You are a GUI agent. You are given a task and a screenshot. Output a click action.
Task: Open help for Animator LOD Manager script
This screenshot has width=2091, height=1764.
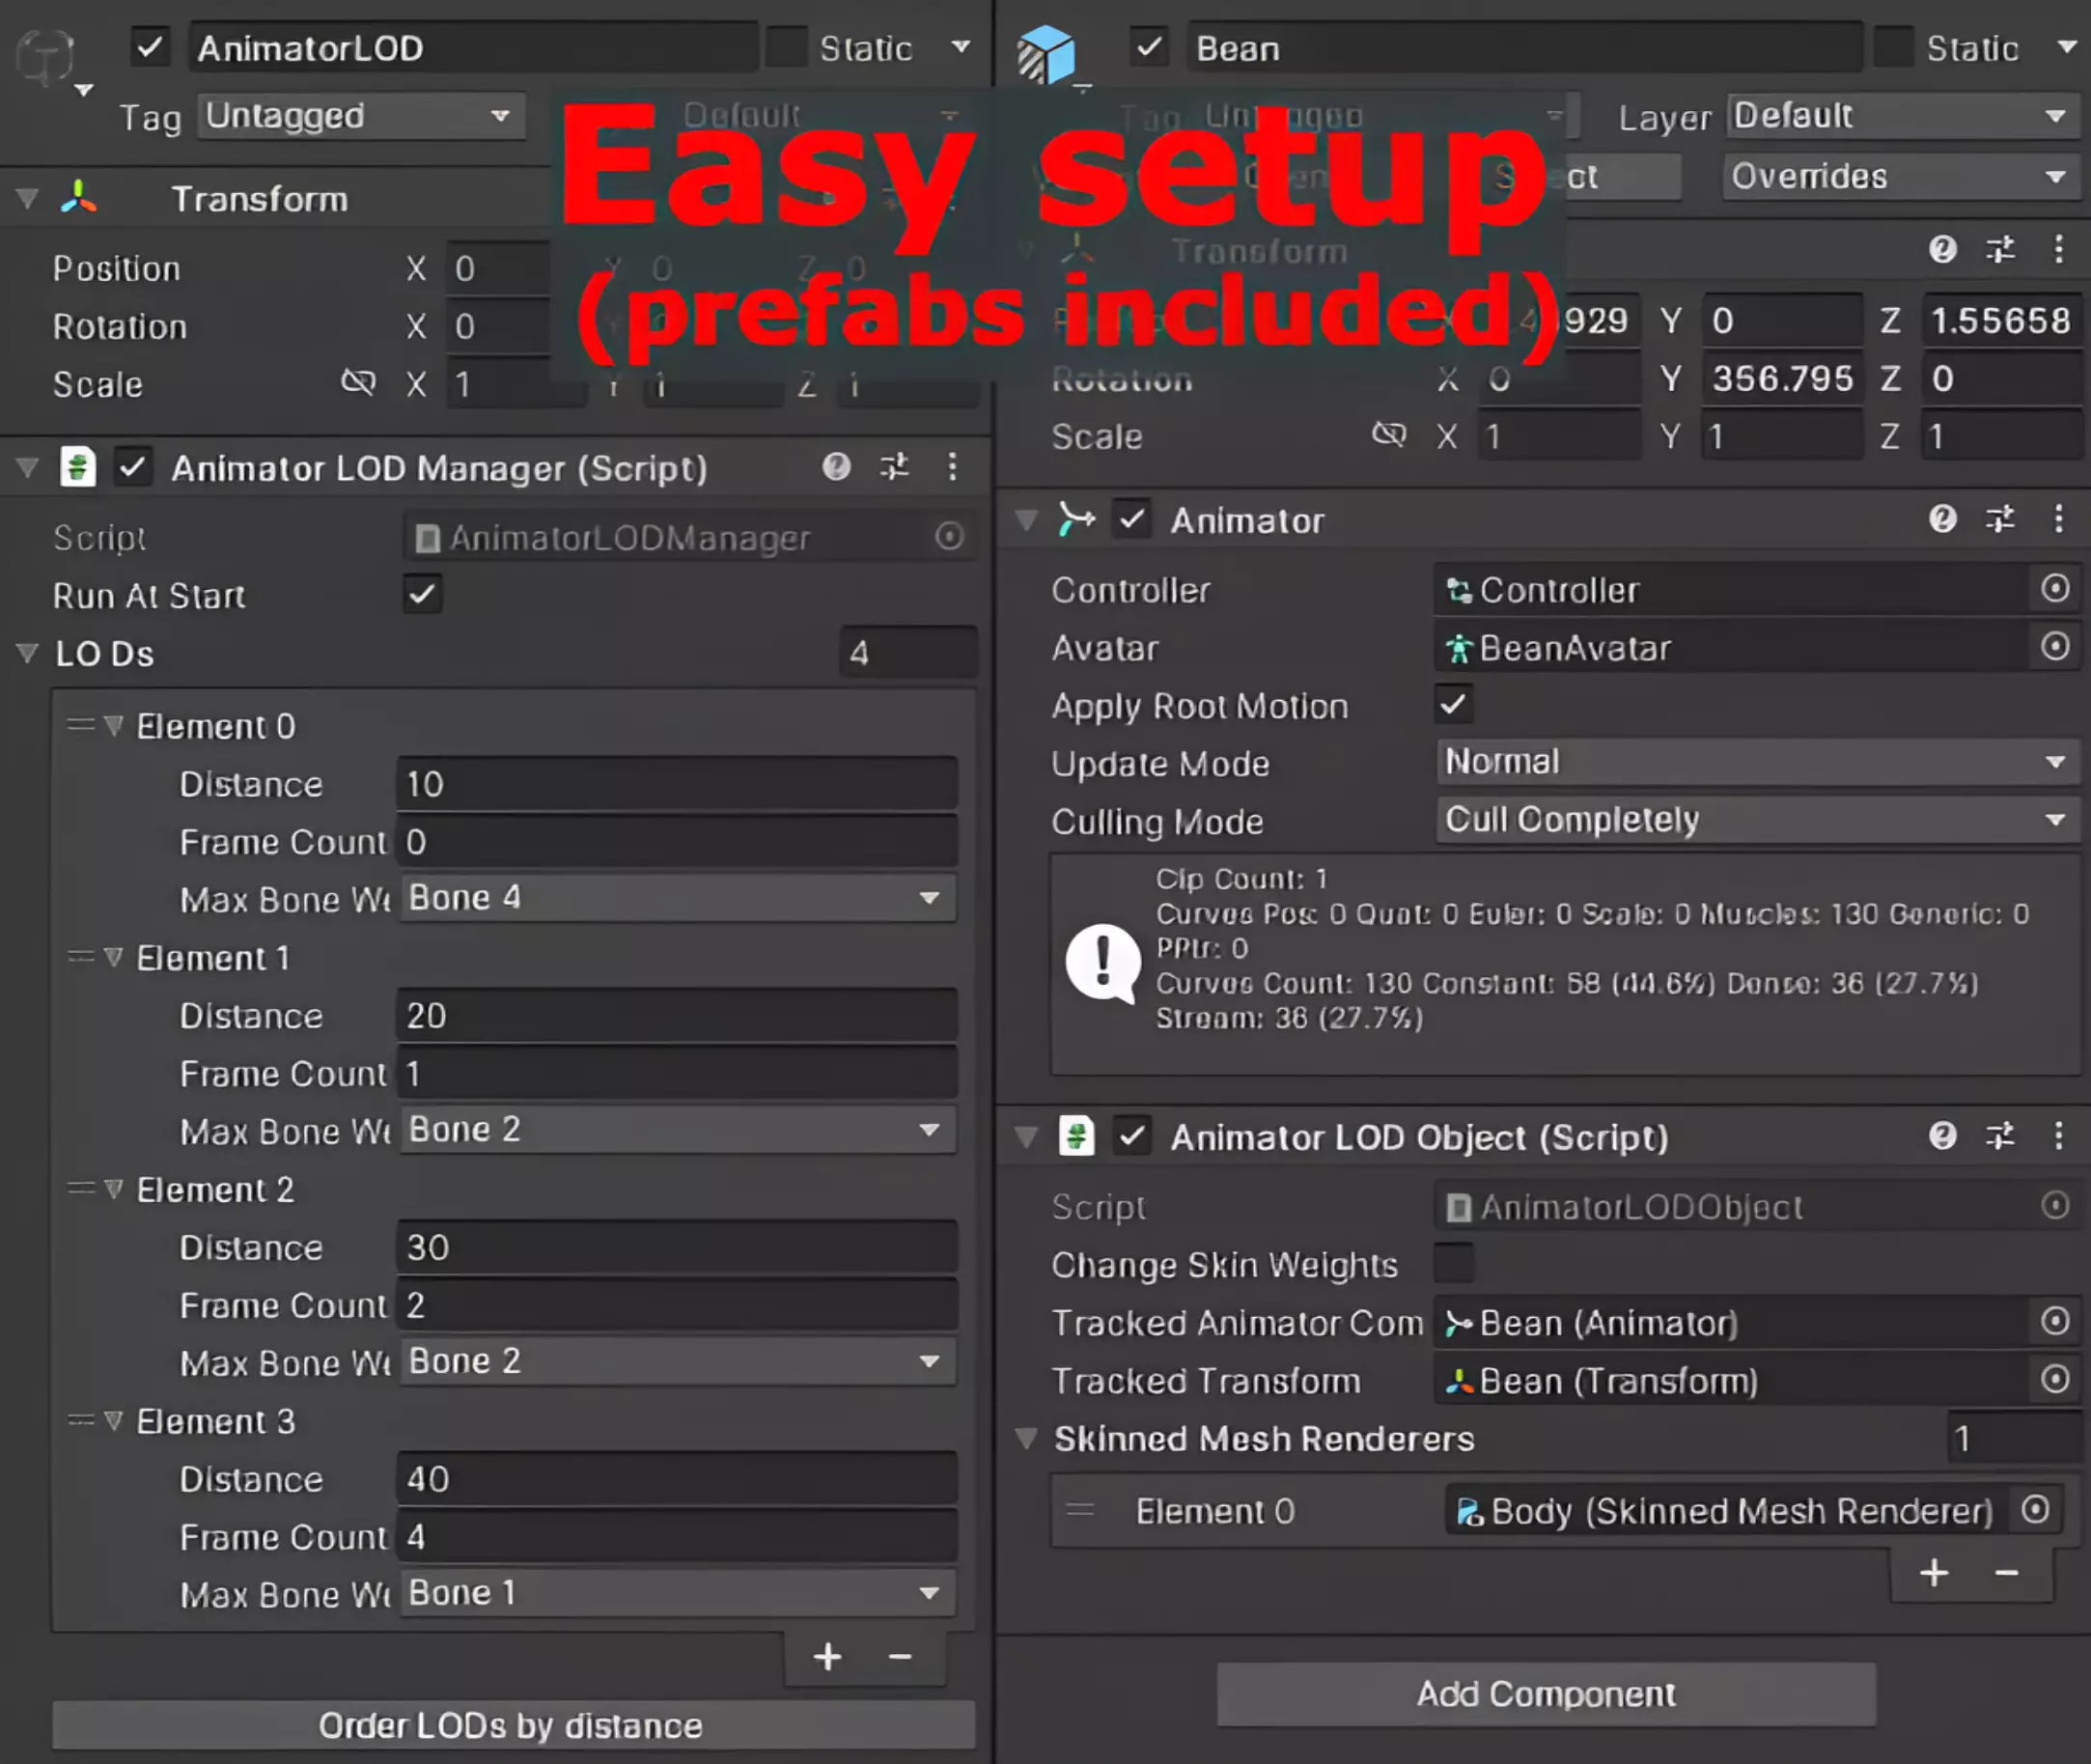coord(836,466)
